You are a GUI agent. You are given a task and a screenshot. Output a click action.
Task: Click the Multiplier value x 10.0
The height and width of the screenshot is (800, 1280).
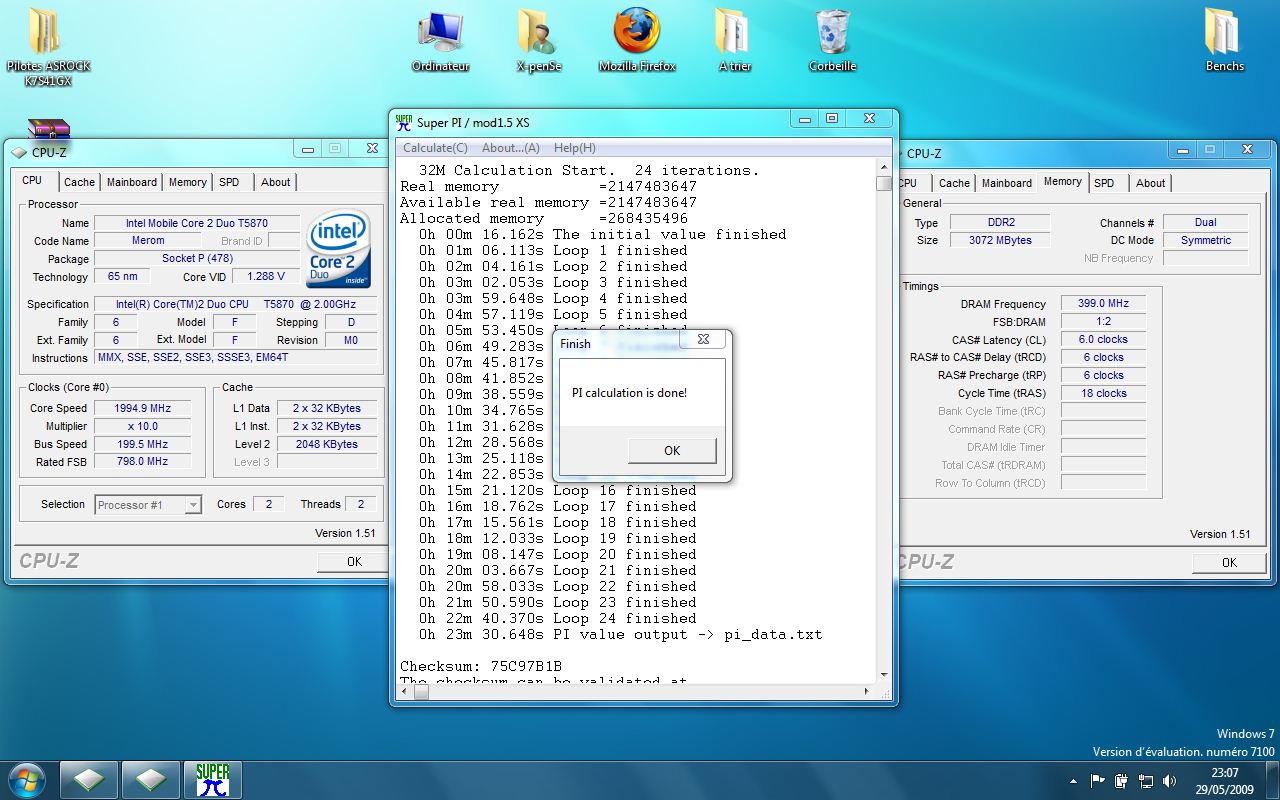coord(143,426)
